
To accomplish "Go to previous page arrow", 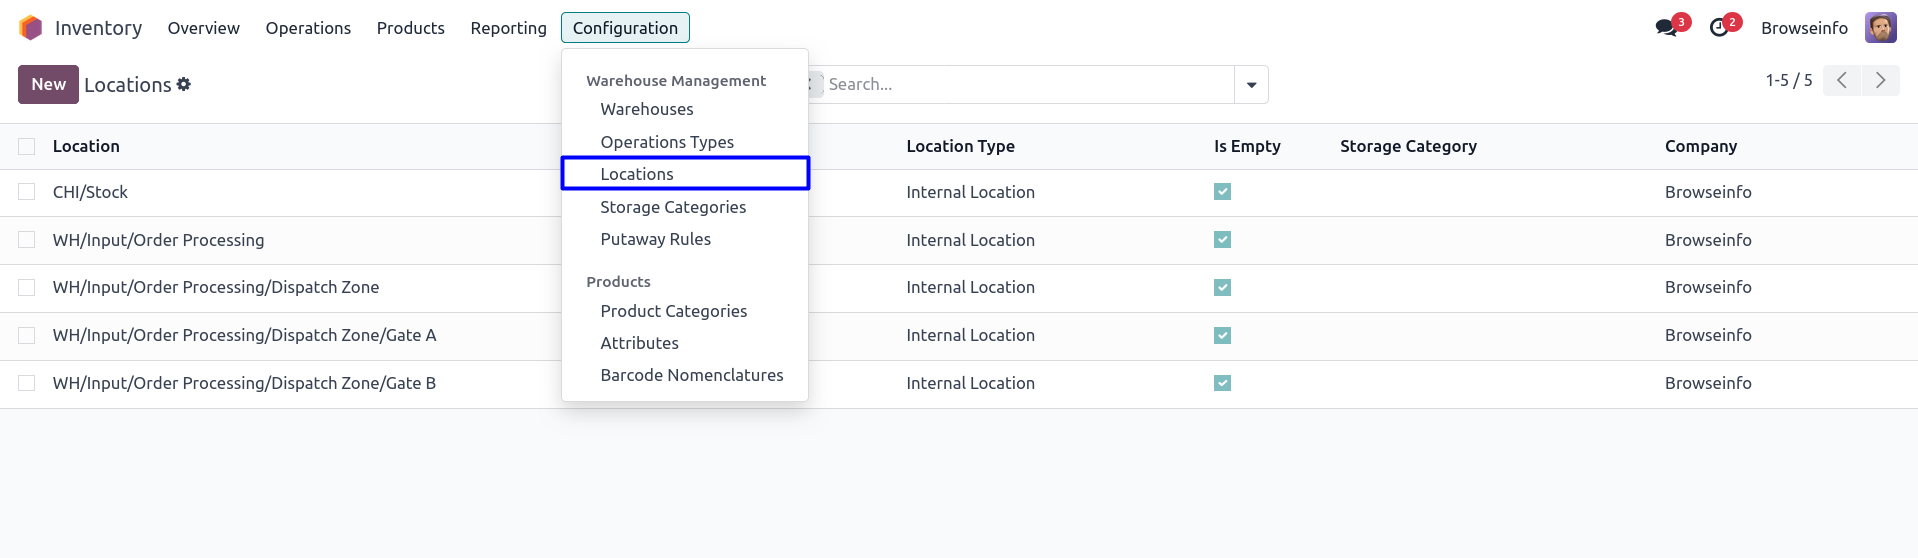I will click(x=1841, y=81).
